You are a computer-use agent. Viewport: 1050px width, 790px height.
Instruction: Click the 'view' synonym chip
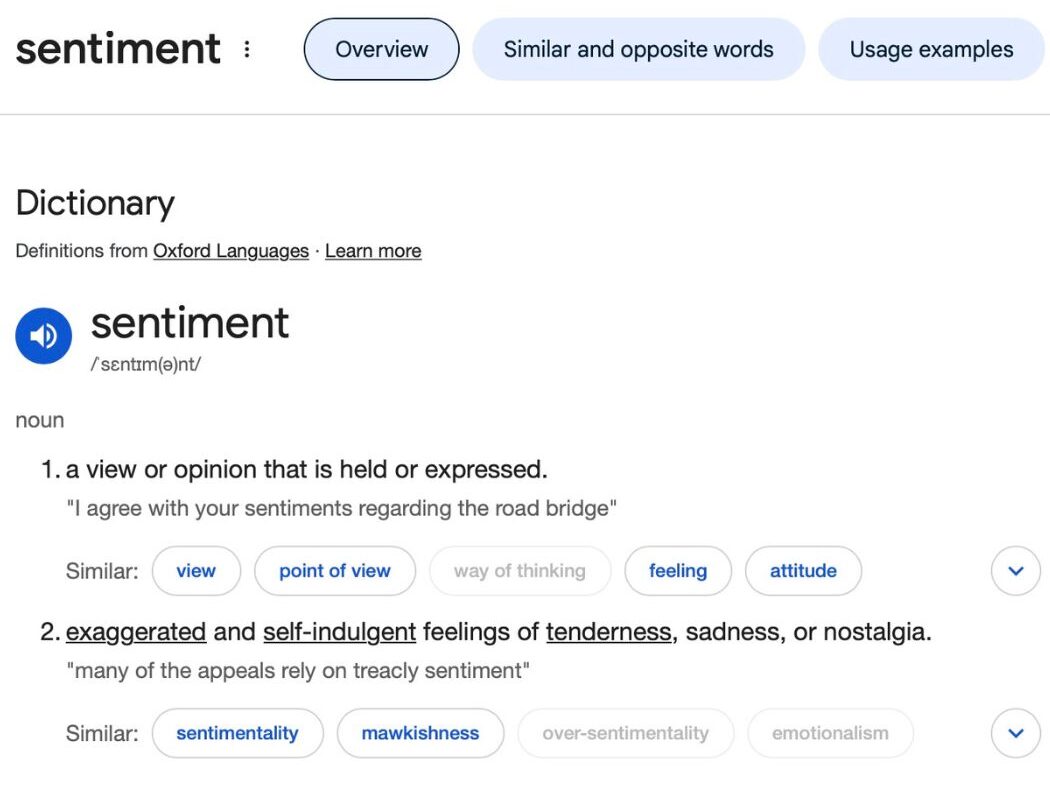click(x=196, y=571)
